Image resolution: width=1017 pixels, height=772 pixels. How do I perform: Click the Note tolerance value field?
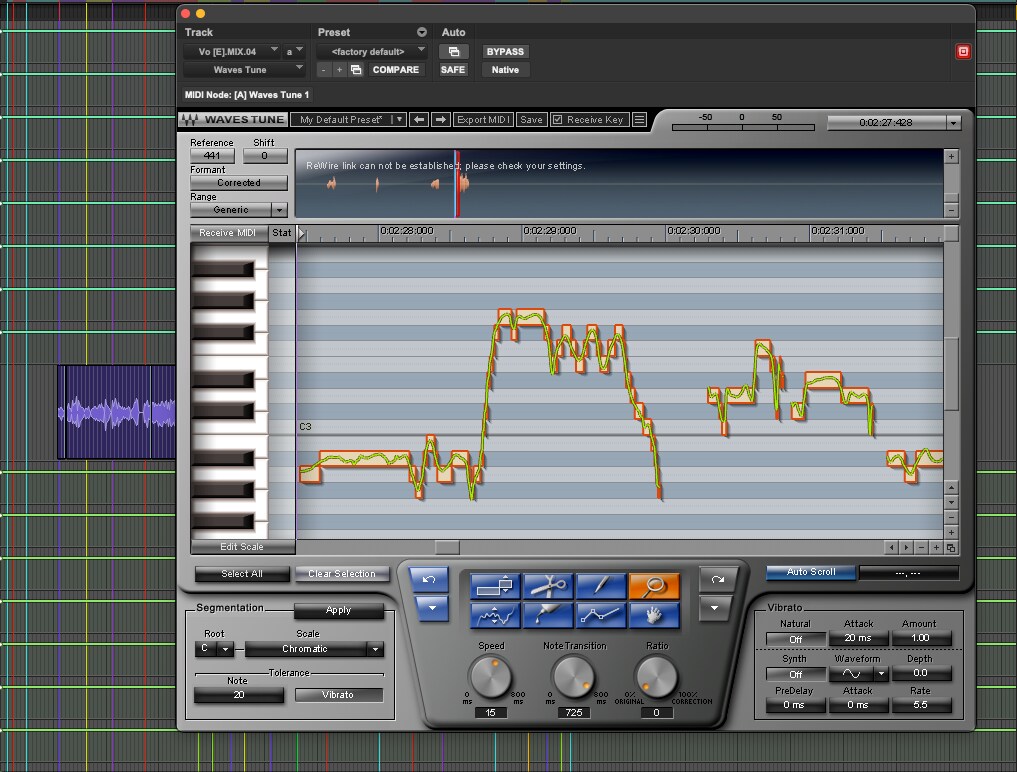(239, 695)
